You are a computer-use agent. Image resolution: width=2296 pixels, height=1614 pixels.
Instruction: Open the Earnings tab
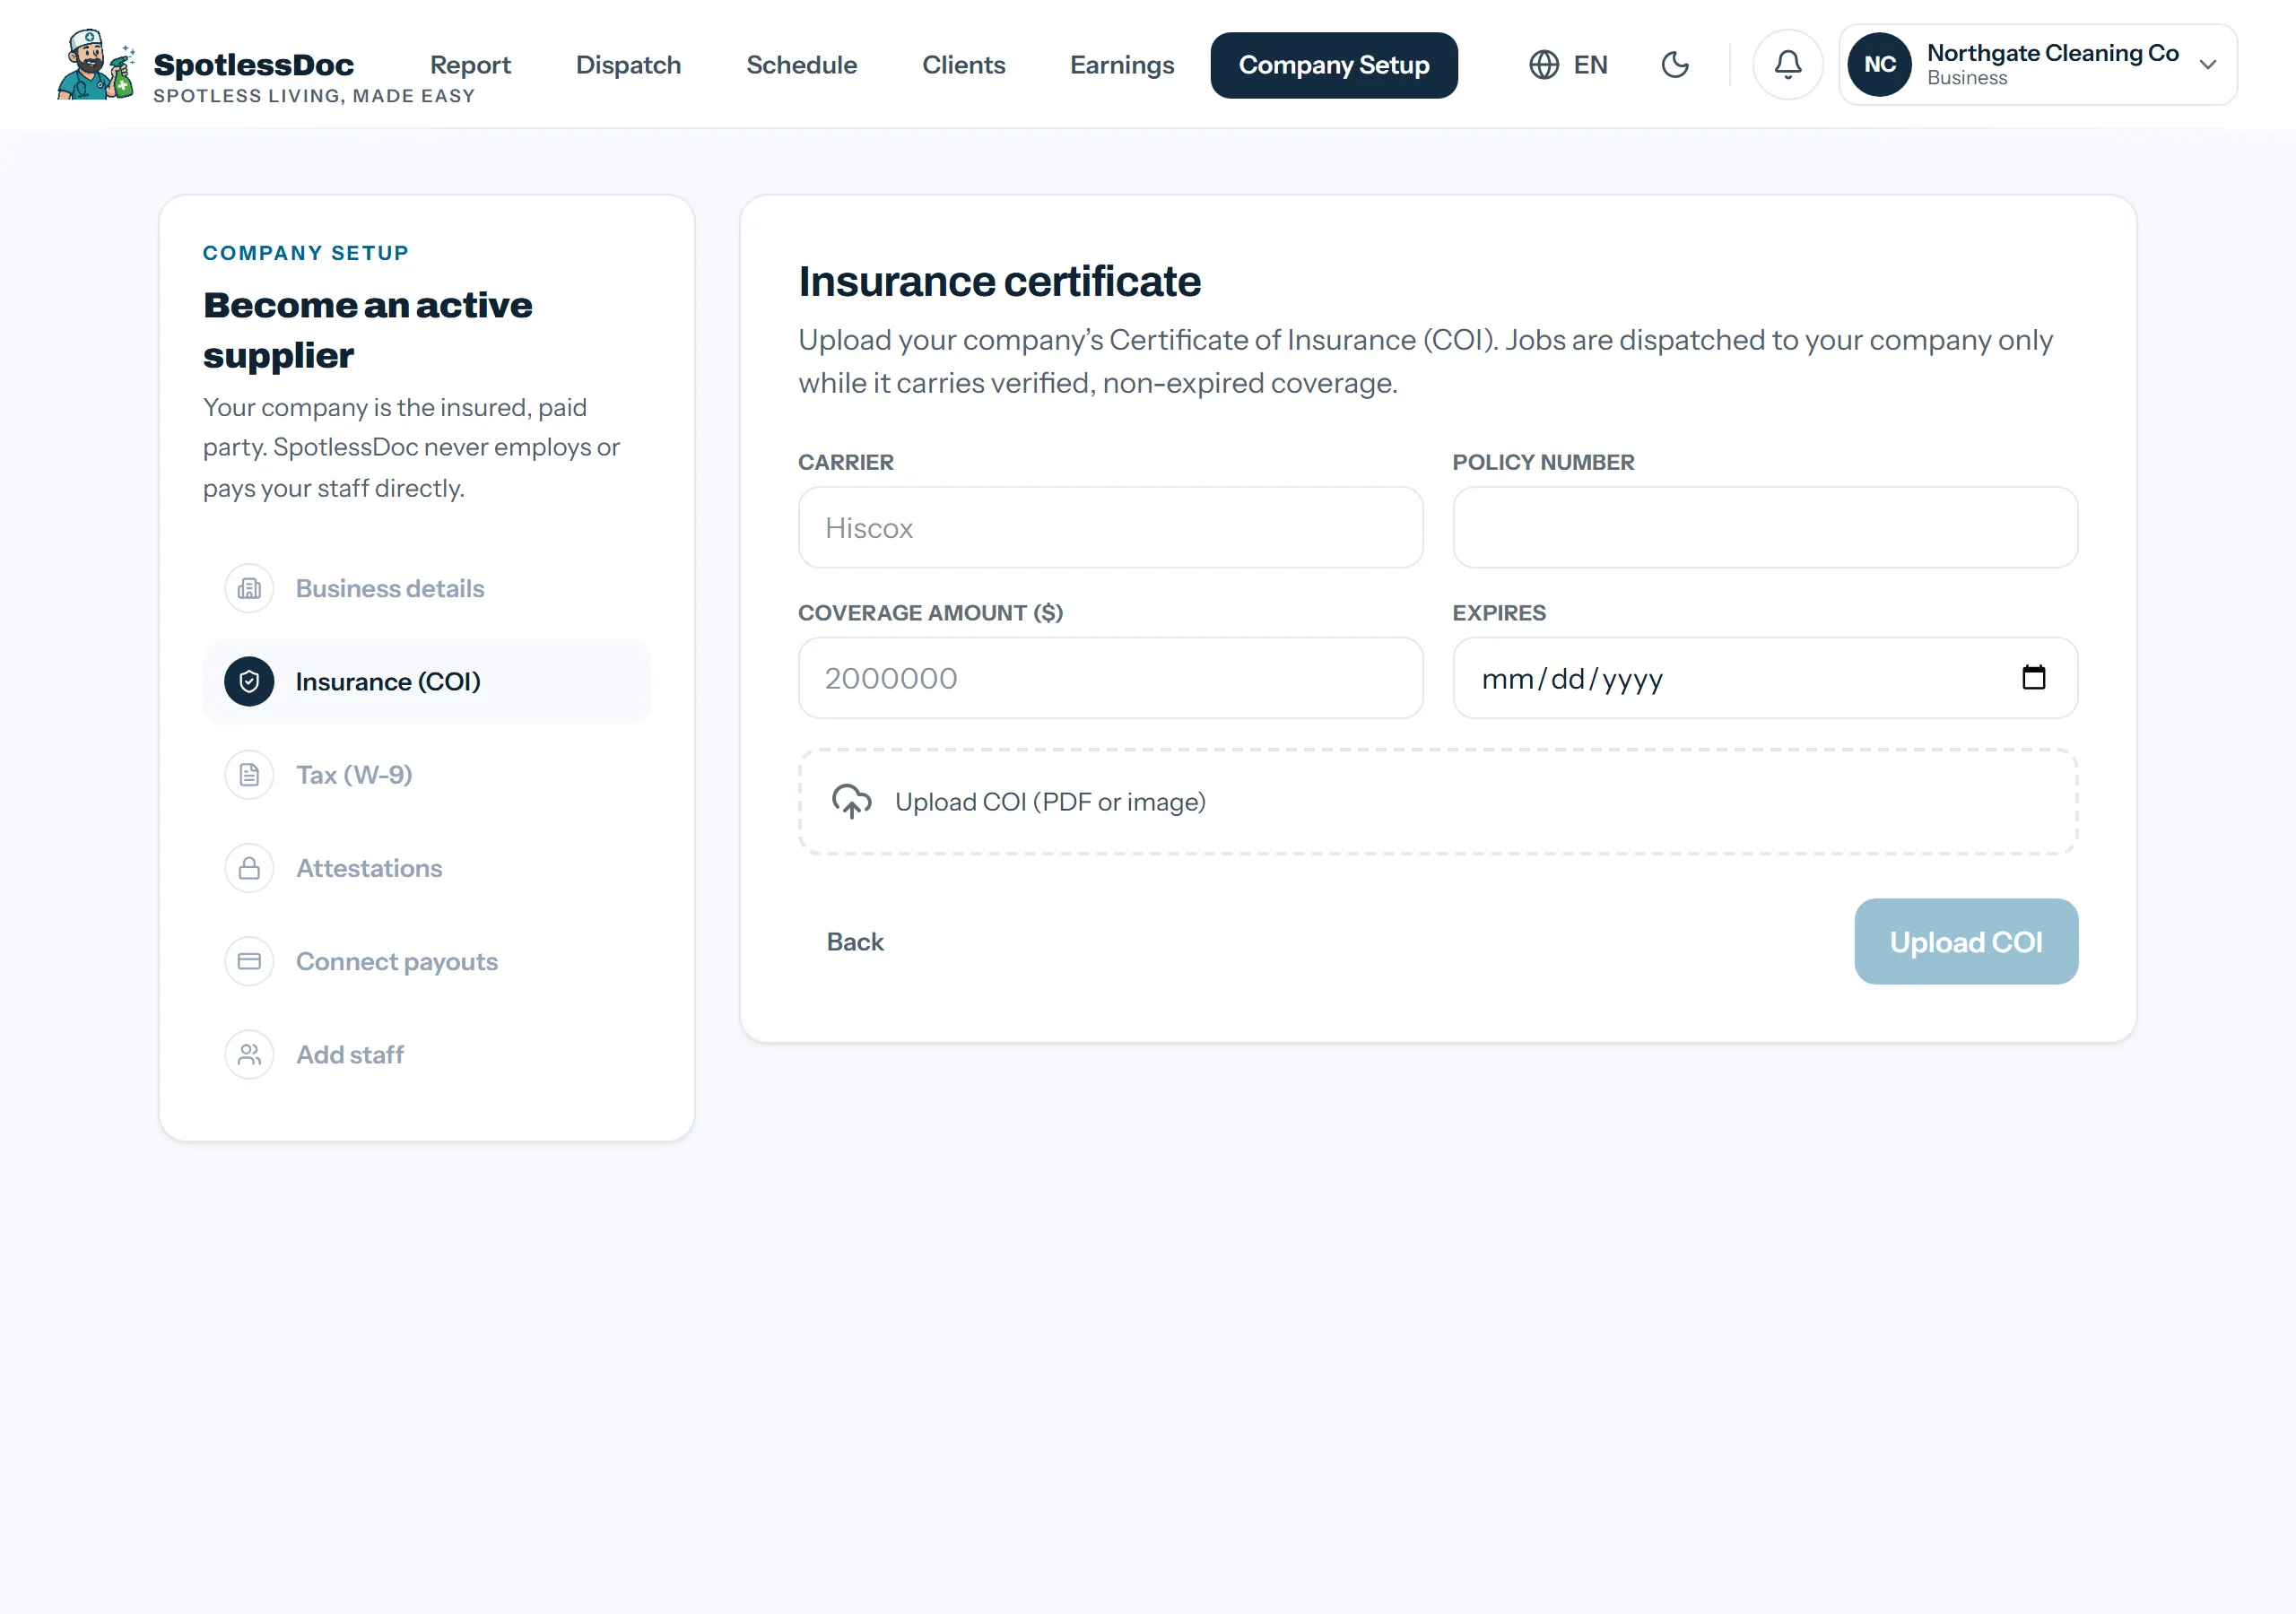pos(1122,65)
